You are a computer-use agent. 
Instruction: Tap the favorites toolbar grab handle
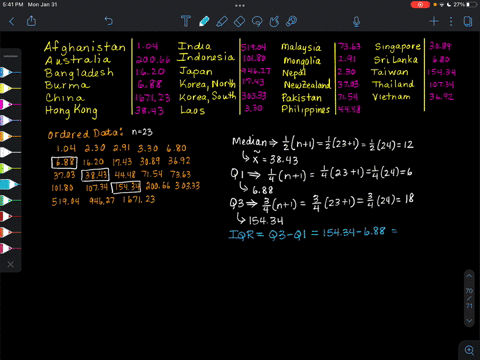pos(11,56)
